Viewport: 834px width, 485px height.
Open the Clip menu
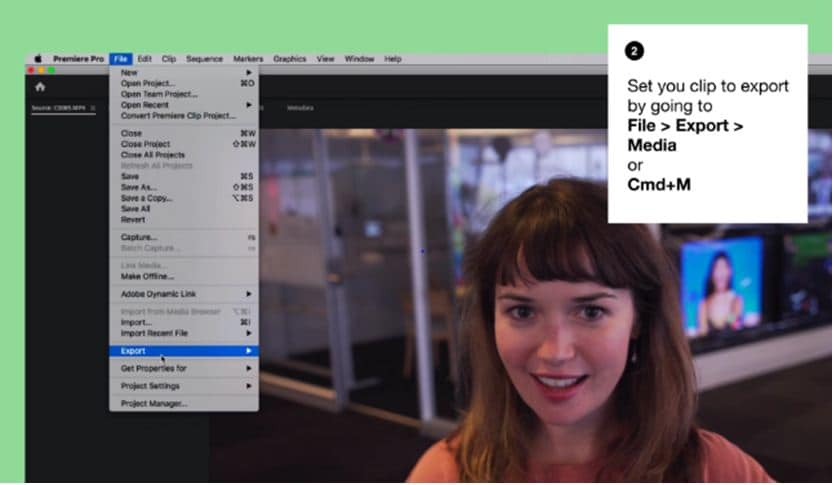point(169,59)
